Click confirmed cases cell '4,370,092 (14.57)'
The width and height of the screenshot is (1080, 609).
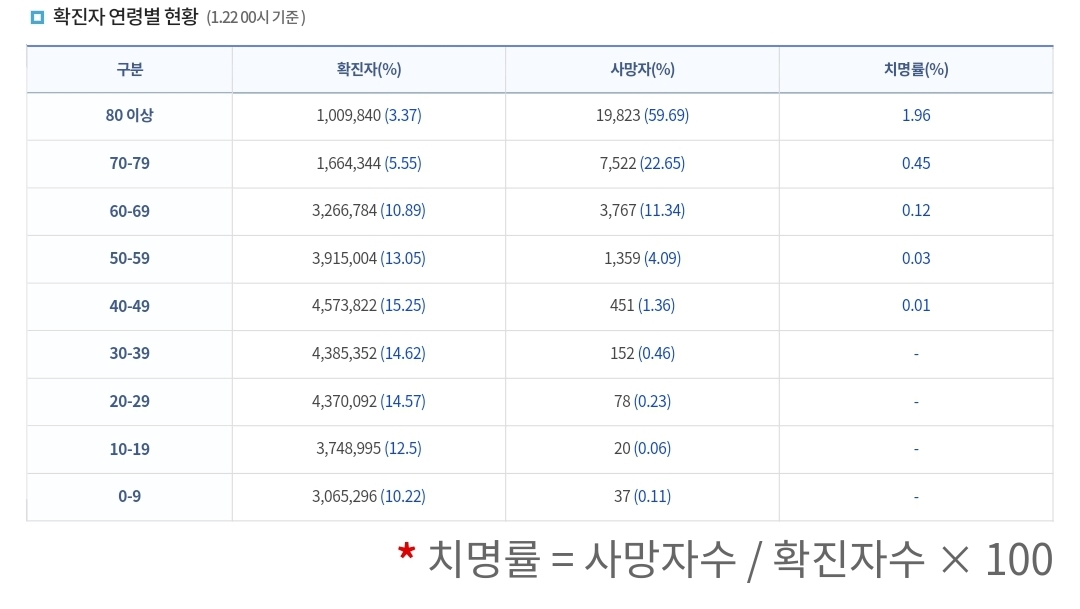[368, 401]
